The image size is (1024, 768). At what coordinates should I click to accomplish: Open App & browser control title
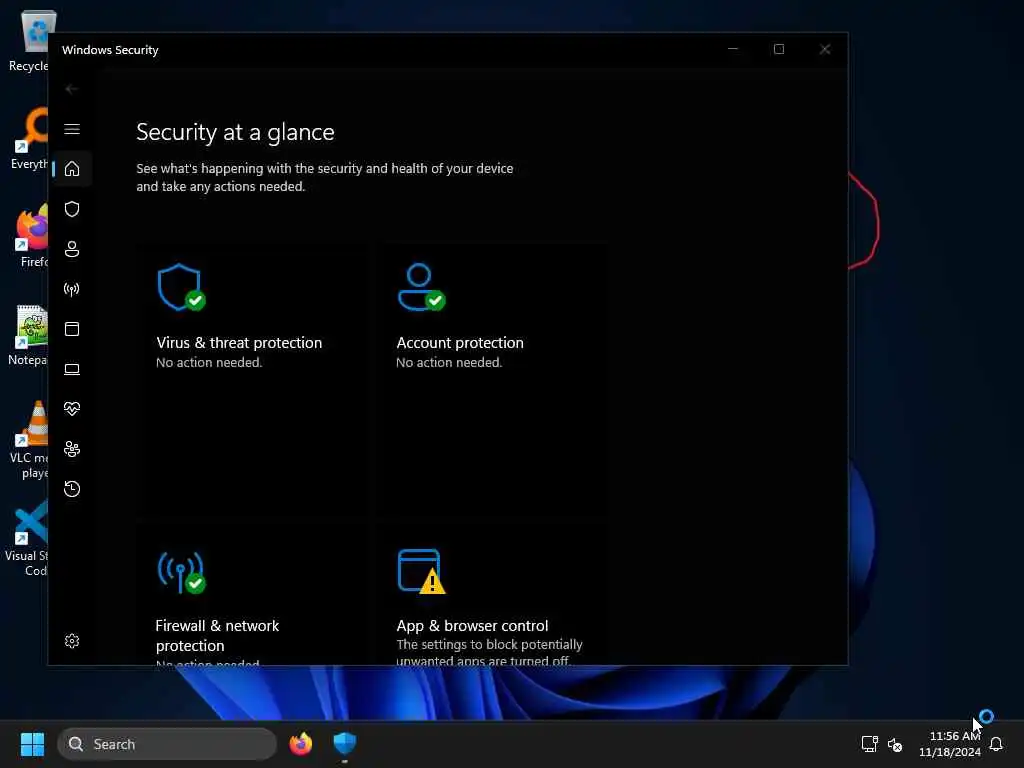[x=472, y=626]
